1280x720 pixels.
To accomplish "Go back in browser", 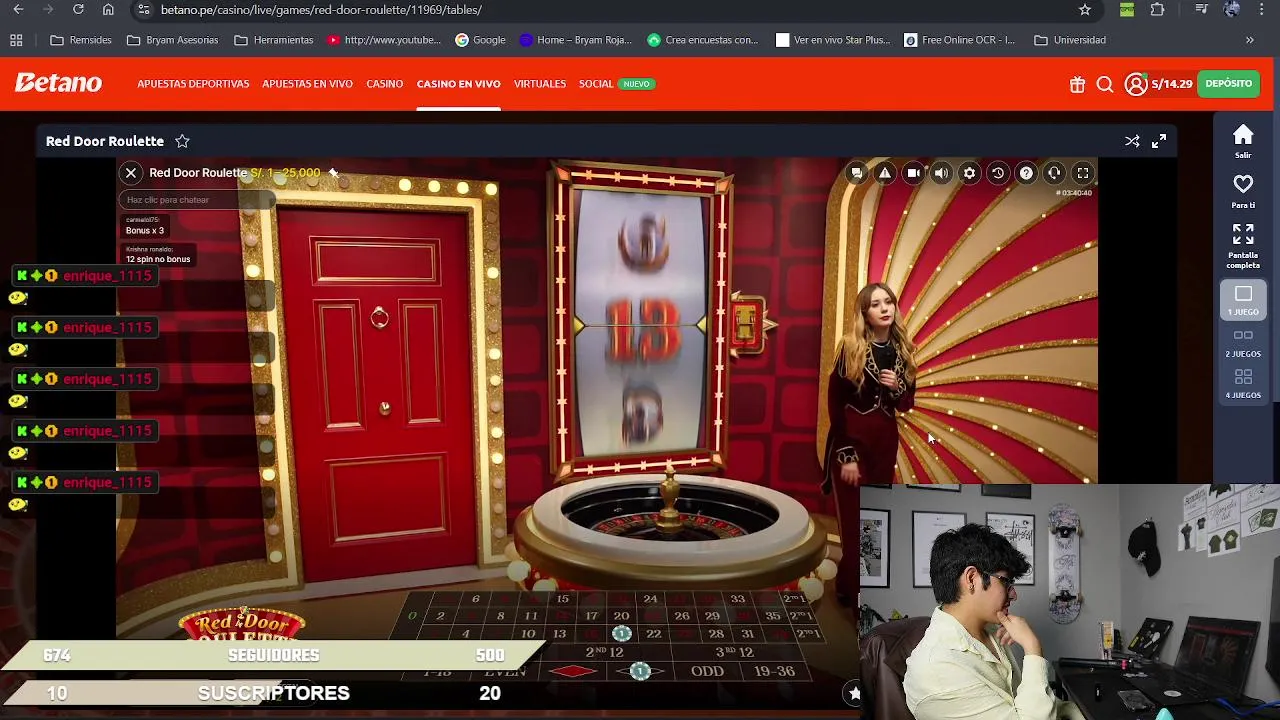I will click(18, 10).
